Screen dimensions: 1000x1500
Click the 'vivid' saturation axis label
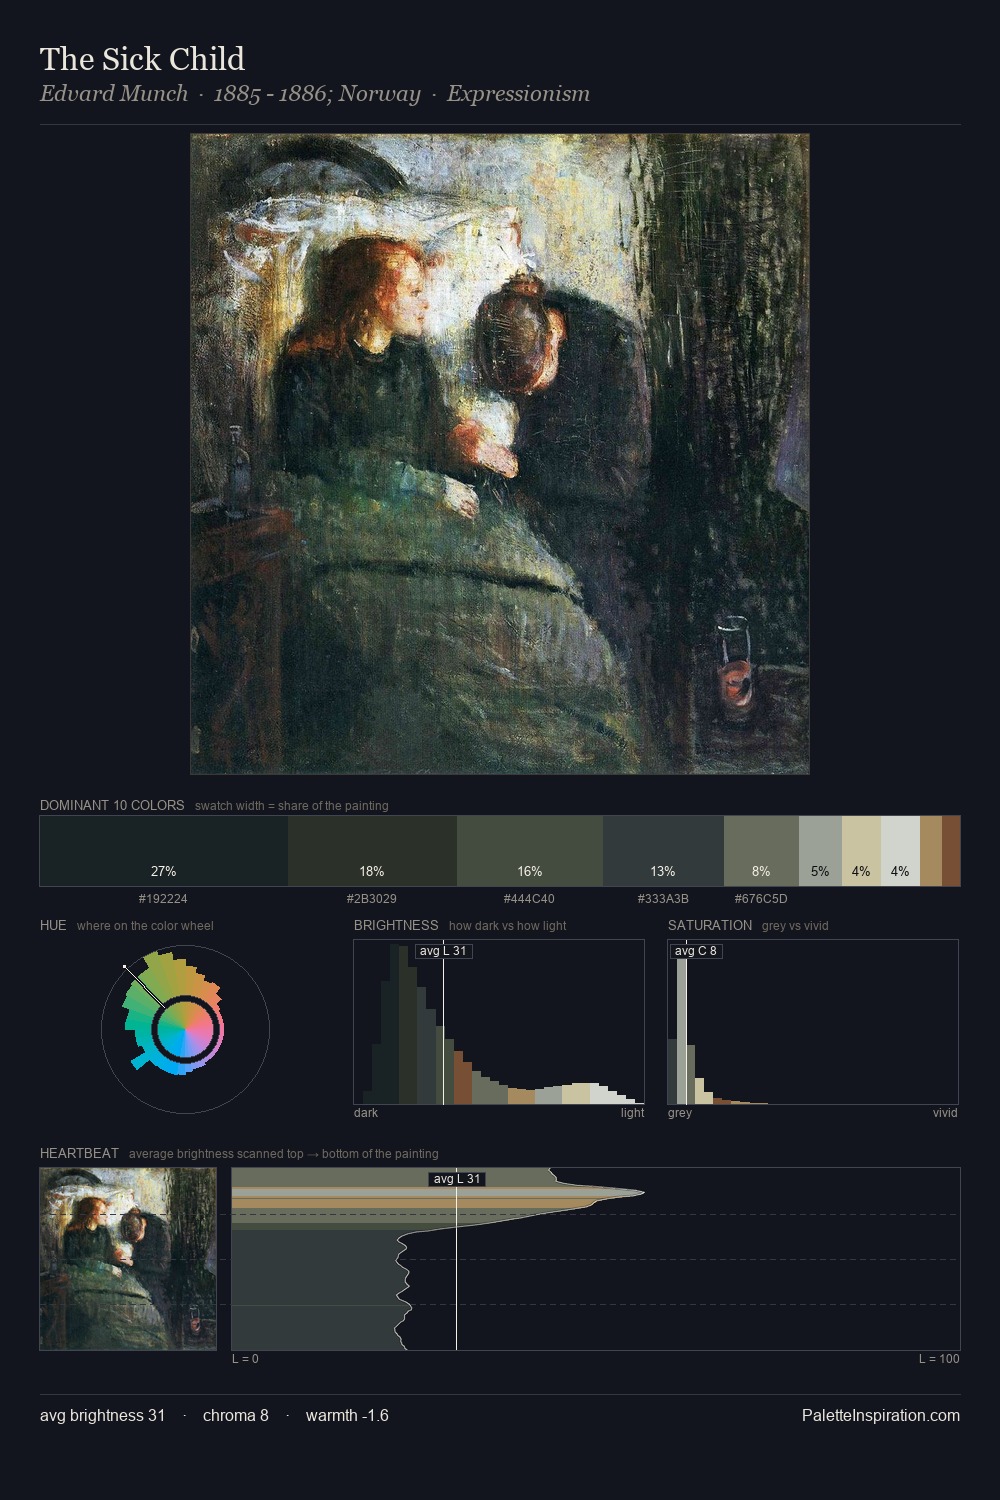click(945, 1113)
